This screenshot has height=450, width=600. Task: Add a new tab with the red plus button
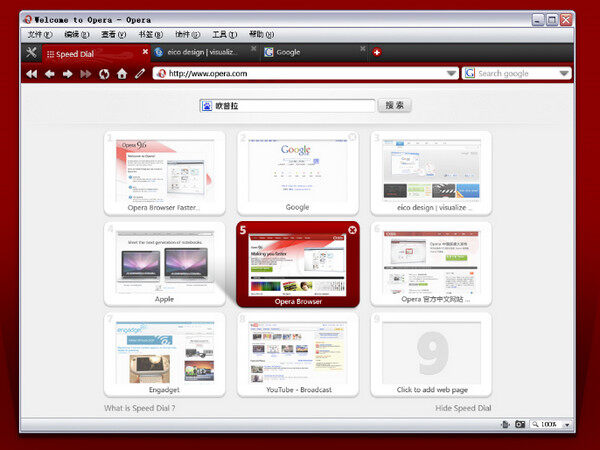[377, 52]
